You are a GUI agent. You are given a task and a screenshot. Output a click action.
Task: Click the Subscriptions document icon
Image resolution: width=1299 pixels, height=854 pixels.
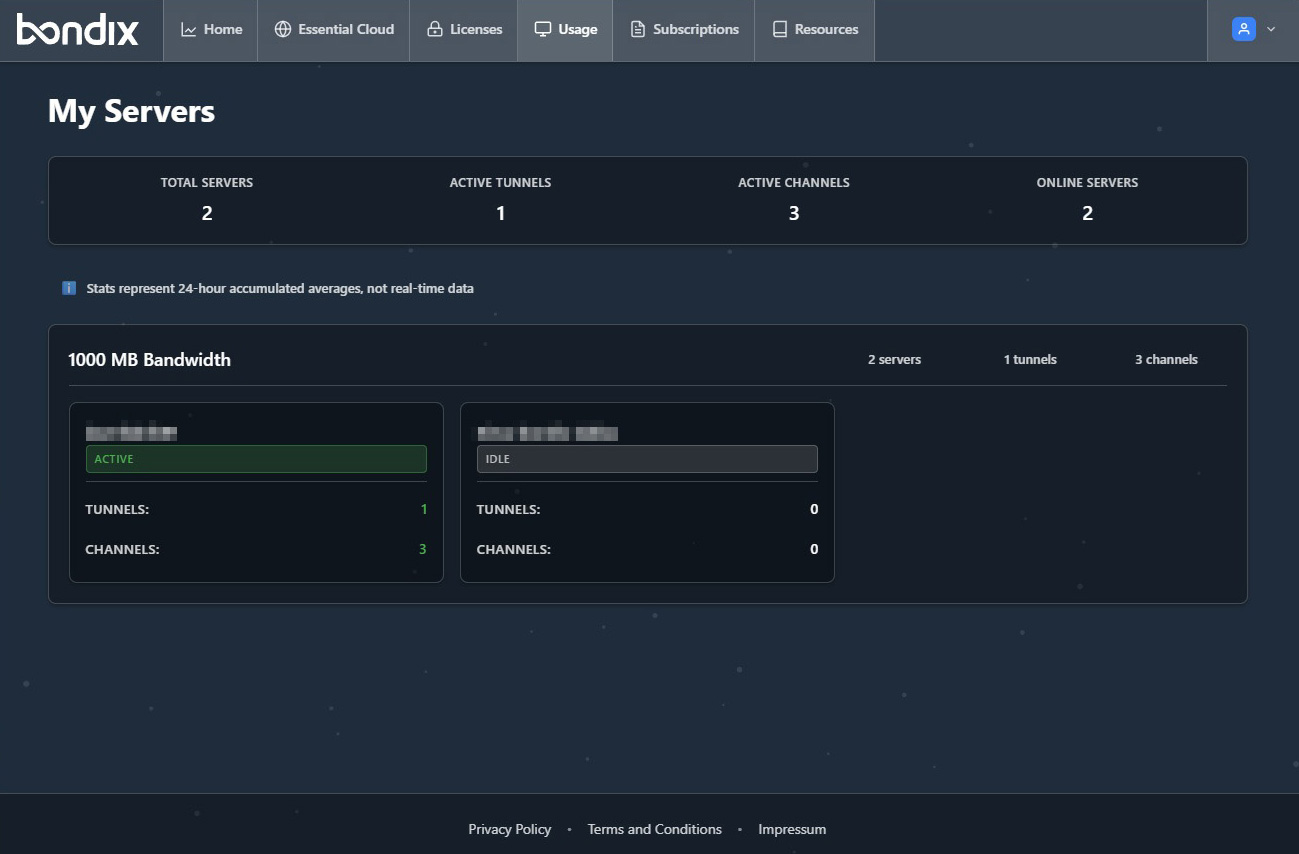coord(637,30)
